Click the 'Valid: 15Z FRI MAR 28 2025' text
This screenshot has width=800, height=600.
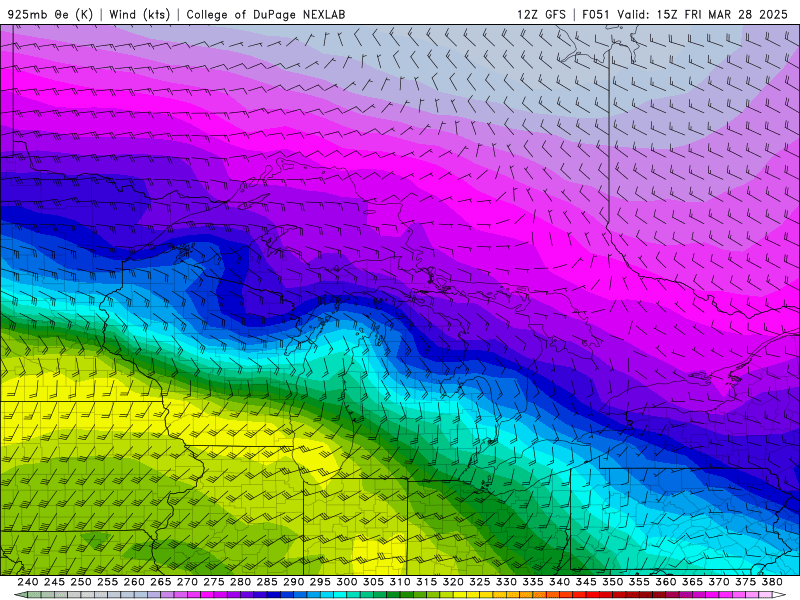703,14
